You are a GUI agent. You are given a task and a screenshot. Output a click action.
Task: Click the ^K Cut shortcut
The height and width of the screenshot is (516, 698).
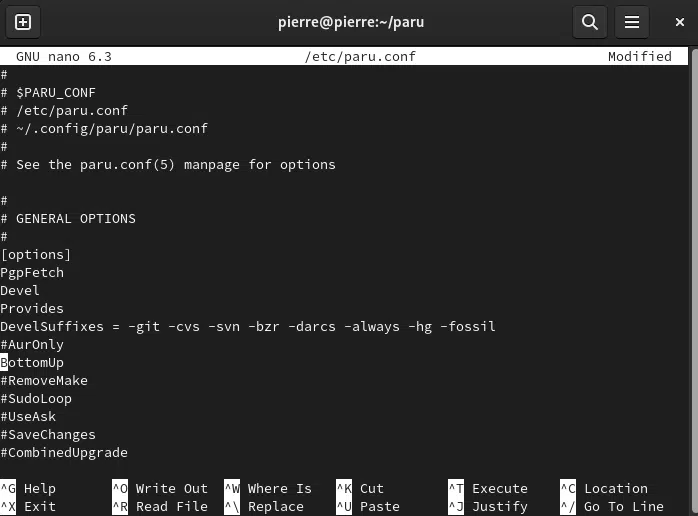click(x=360, y=488)
